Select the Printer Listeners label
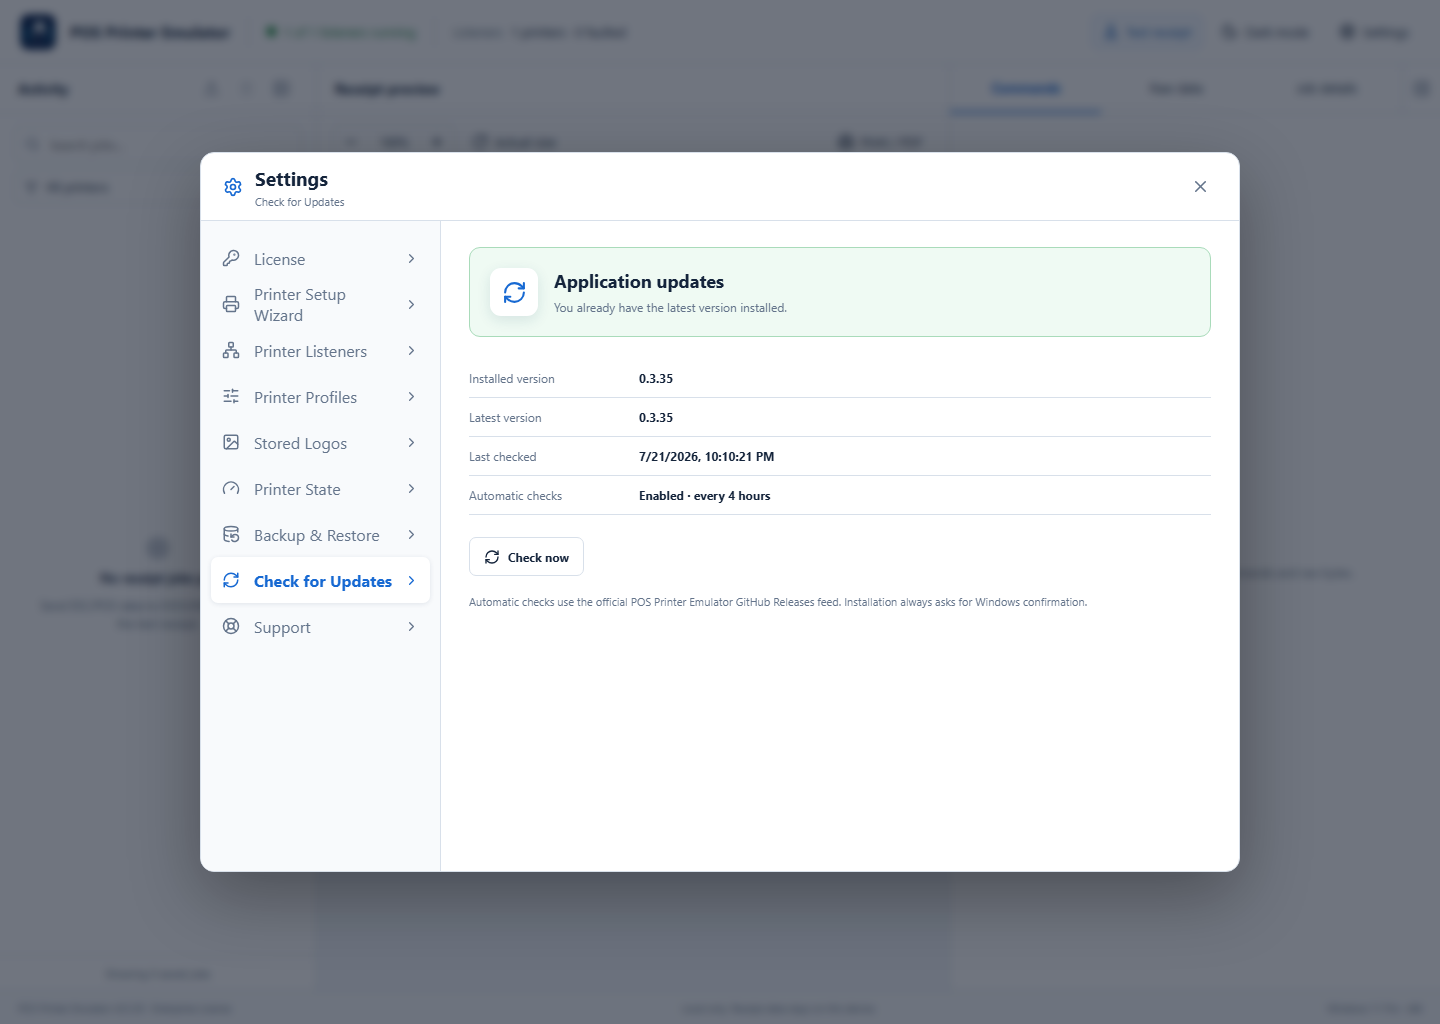1440x1024 pixels. tap(310, 351)
